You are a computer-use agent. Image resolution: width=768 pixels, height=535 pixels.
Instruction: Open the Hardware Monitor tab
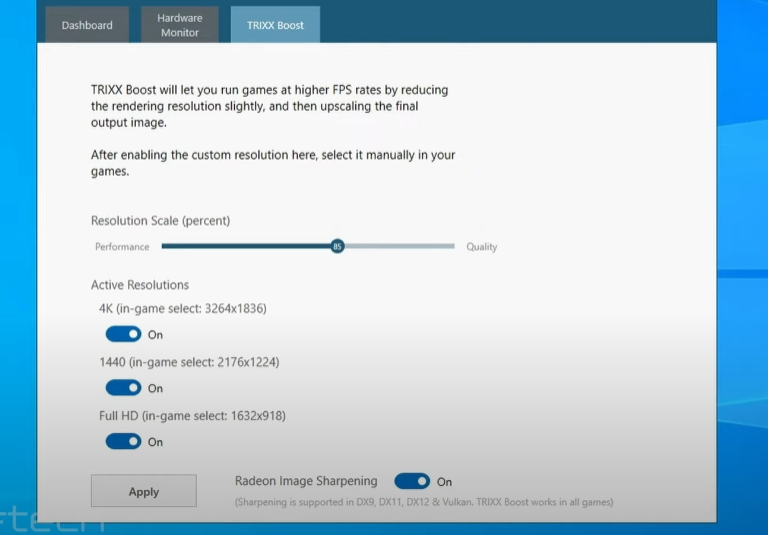180,25
